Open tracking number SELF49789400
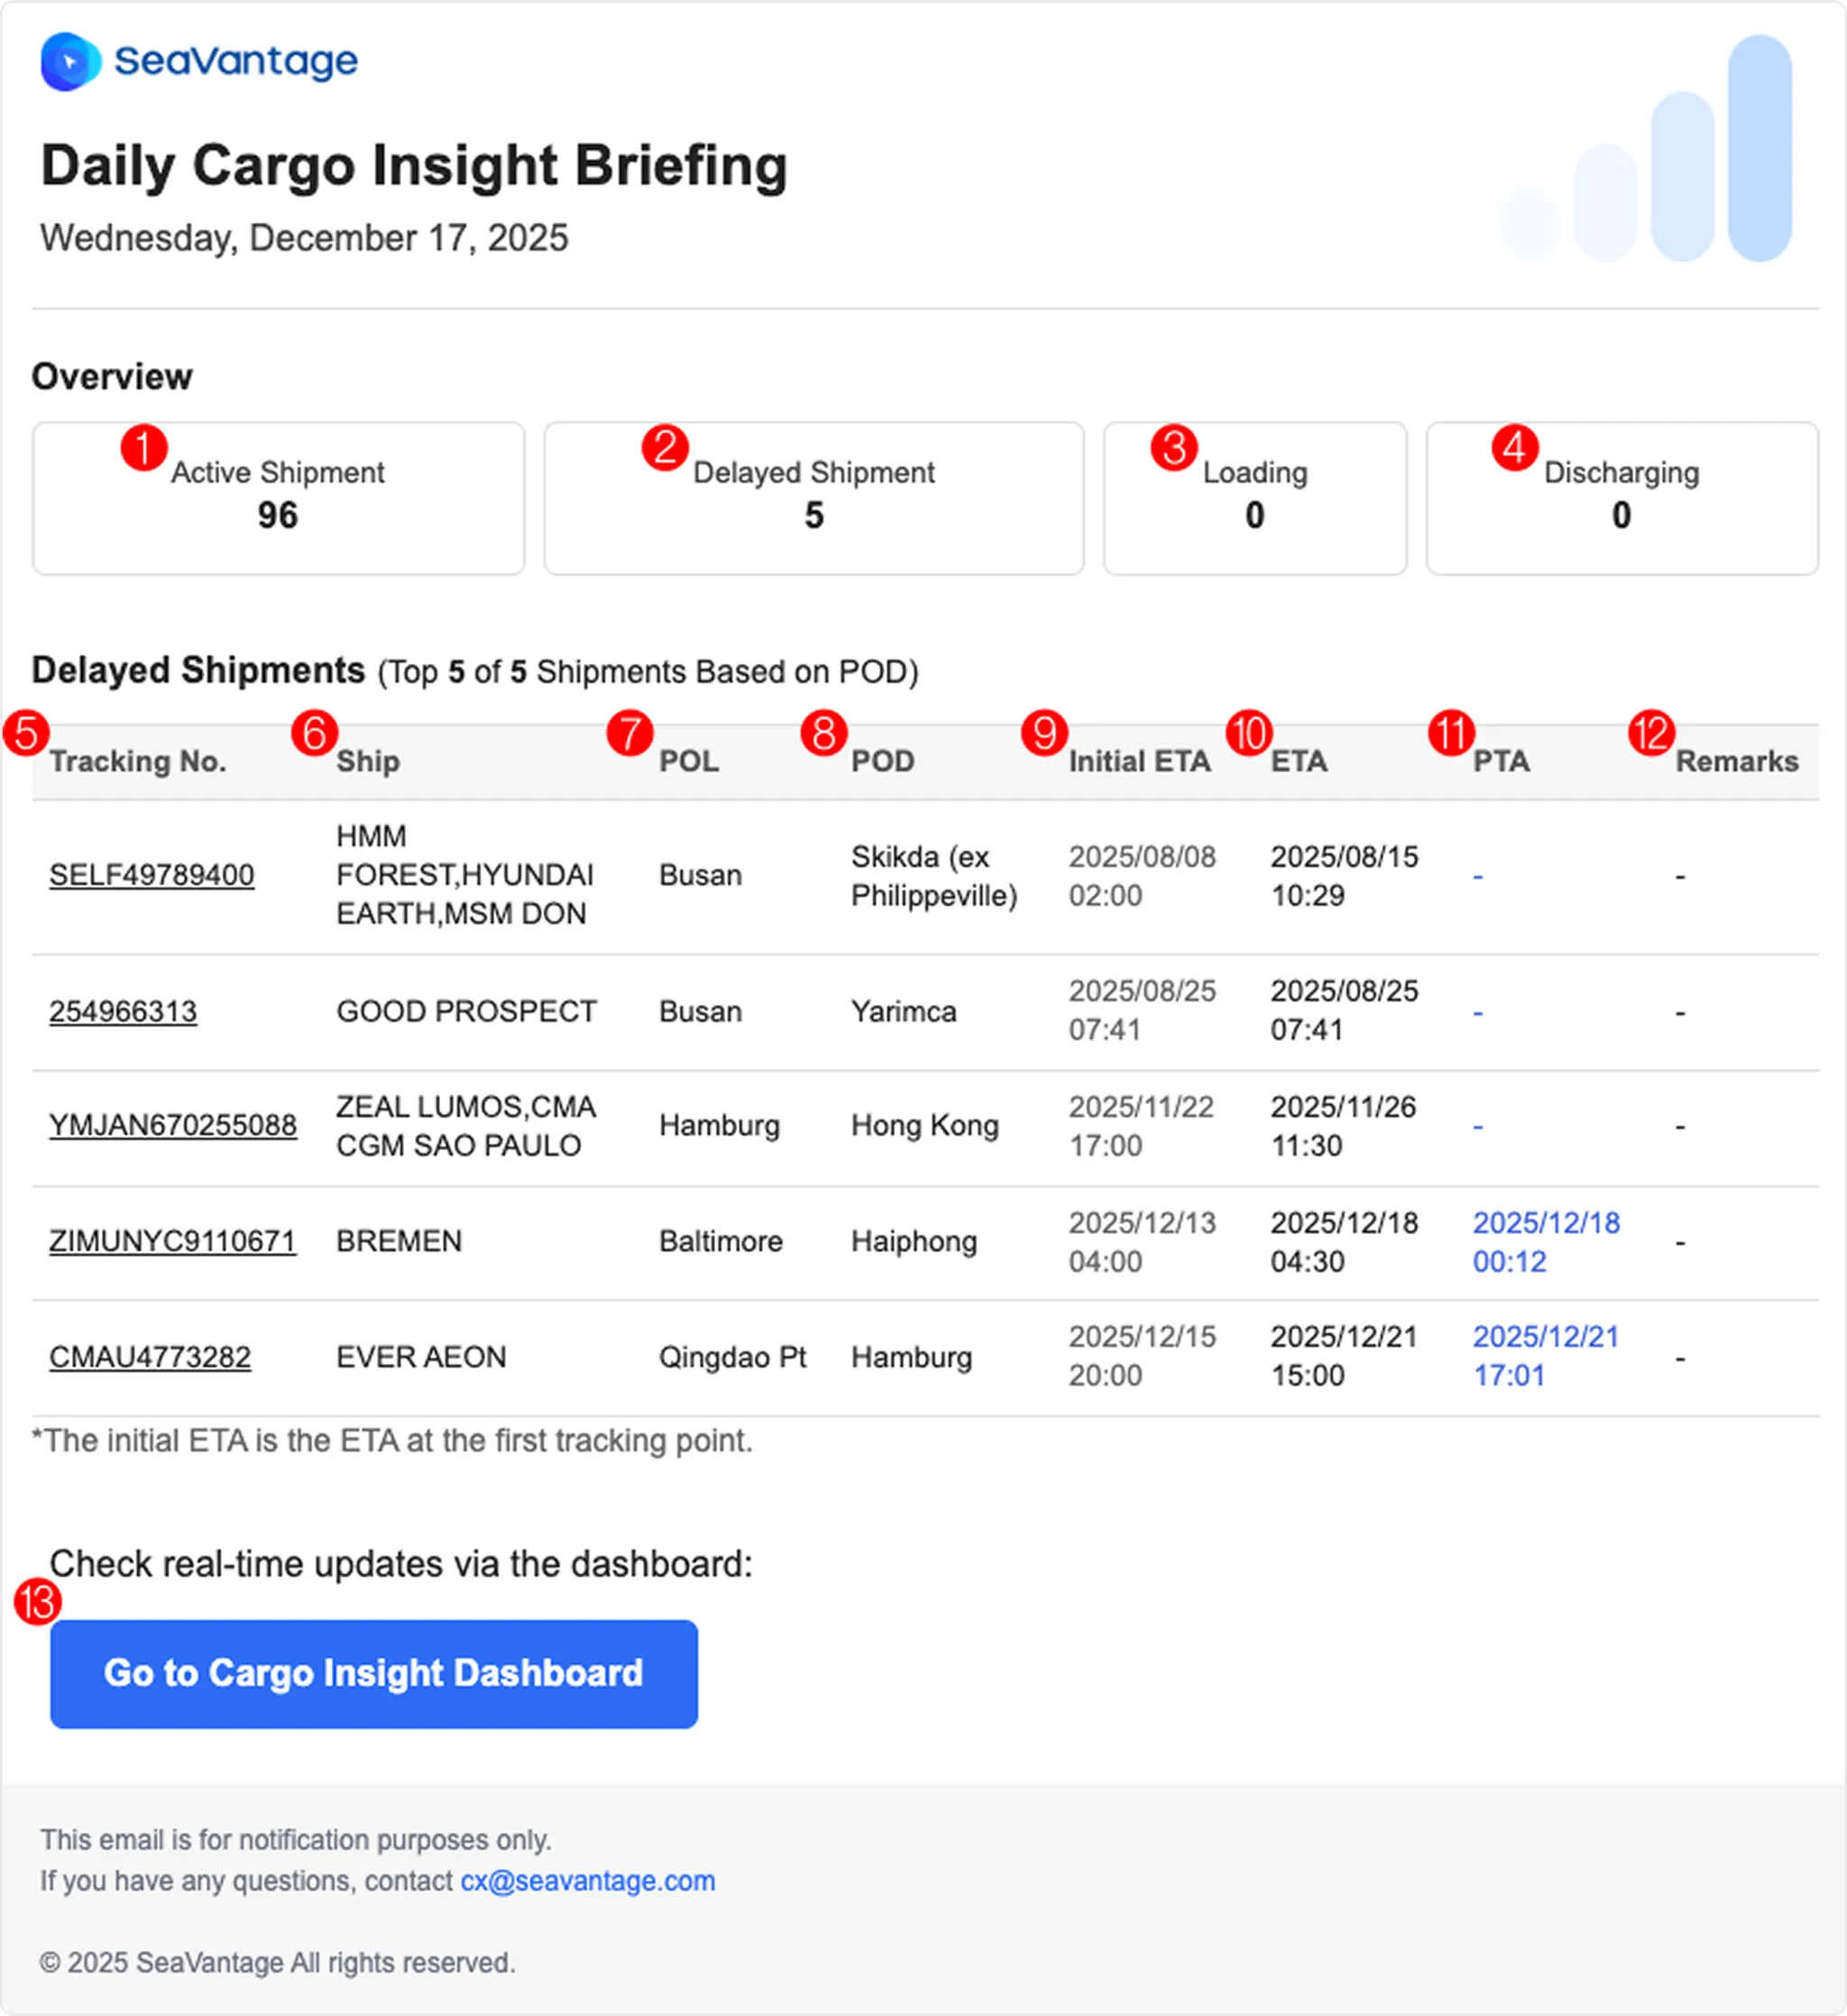Image resolution: width=1847 pixels, height=2016 pixels. 152,875
